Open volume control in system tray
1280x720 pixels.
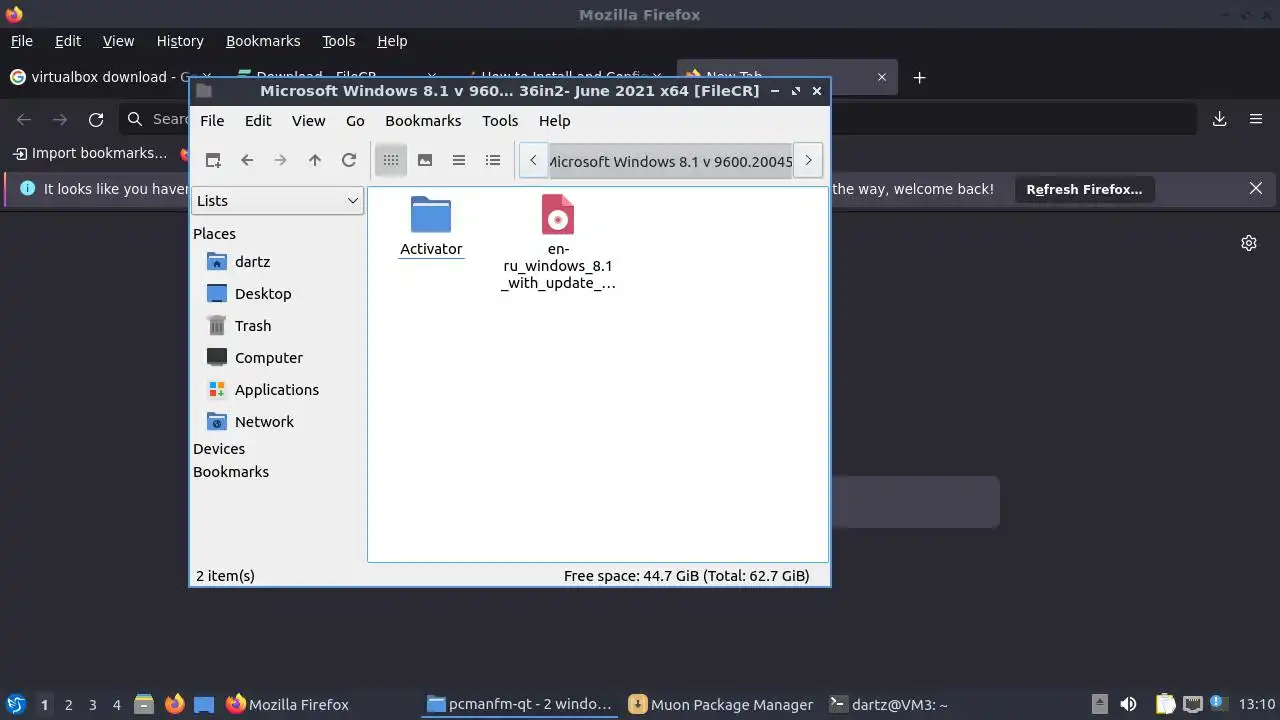1128,705
